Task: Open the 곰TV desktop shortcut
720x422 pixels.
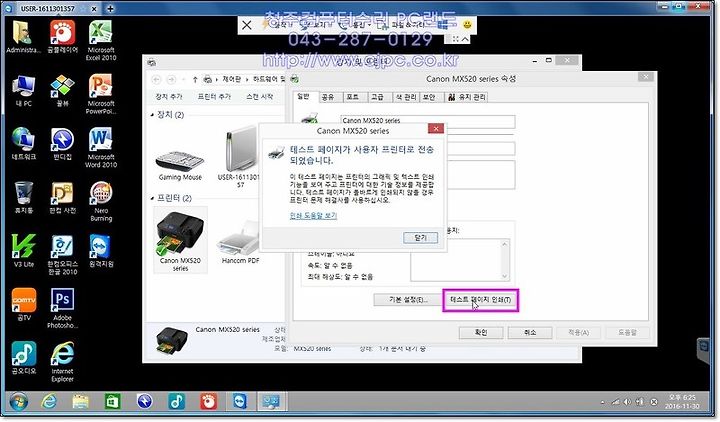Action: coord(23,304)
